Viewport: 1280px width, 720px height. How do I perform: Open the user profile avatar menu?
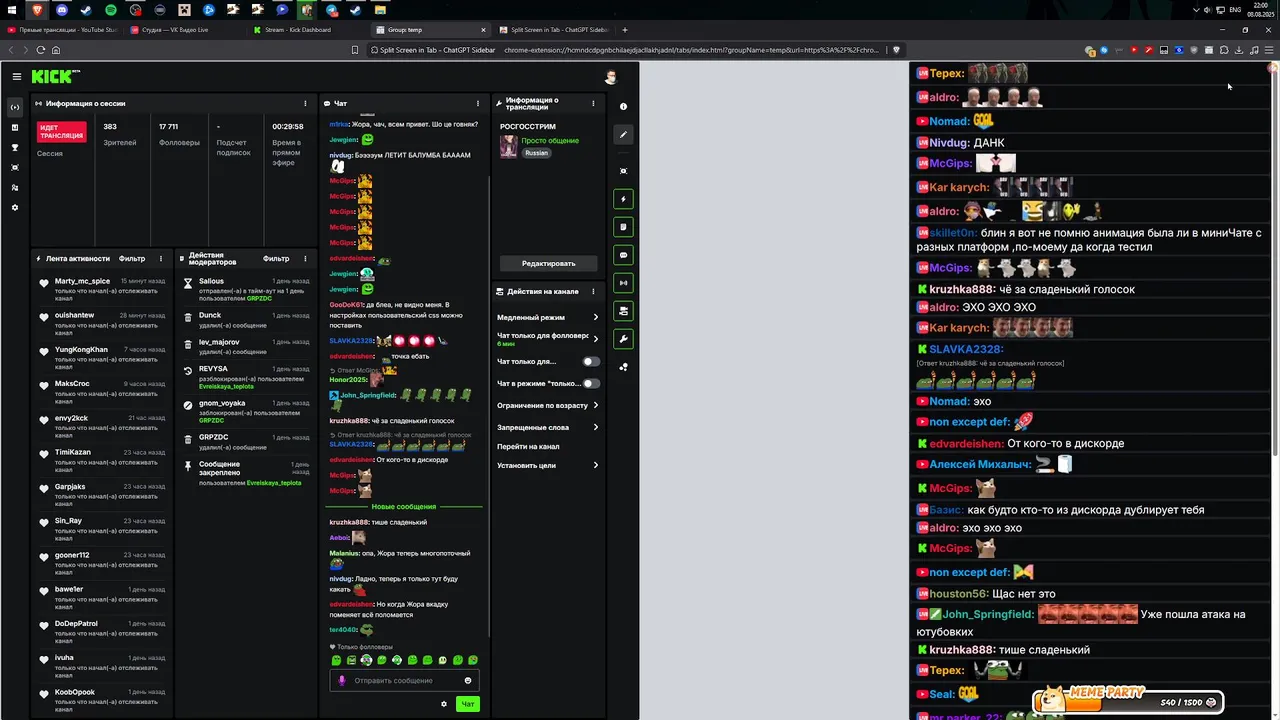tap(610, 77)
